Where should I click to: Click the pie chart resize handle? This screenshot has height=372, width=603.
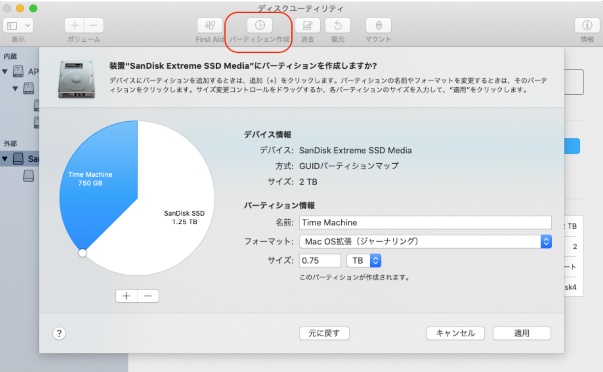(82, 253)
